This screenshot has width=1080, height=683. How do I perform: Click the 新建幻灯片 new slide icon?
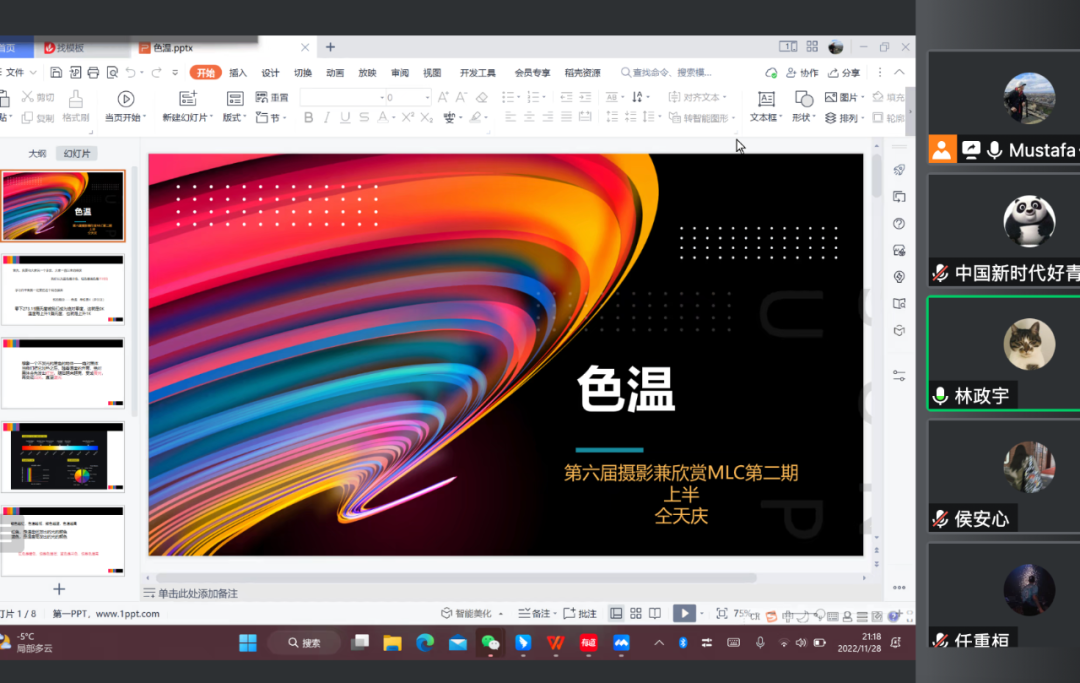[187, 99]
